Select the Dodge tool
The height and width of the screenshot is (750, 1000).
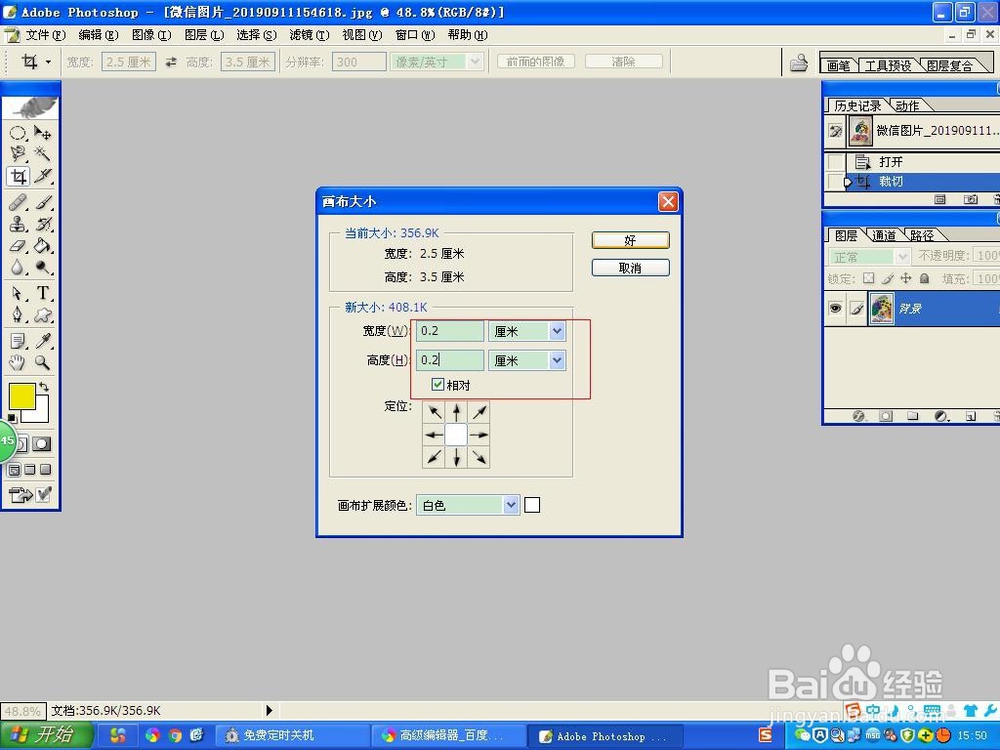pyautogui.click(x=42, y=267)
